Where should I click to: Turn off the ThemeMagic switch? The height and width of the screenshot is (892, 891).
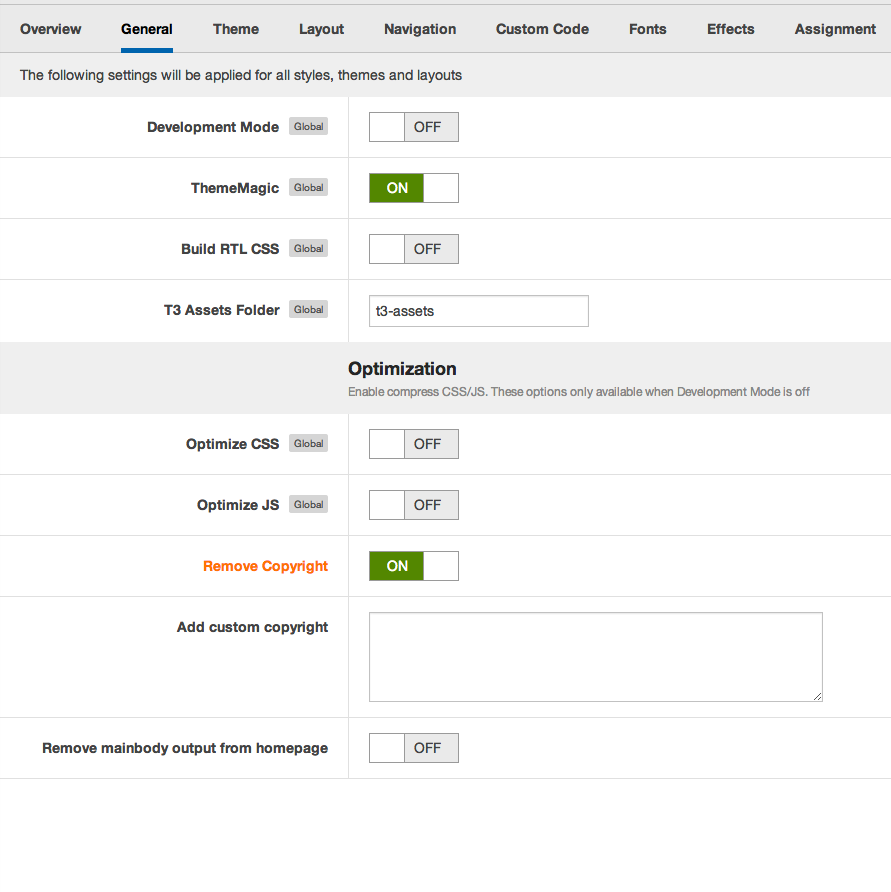coord(414,188)
